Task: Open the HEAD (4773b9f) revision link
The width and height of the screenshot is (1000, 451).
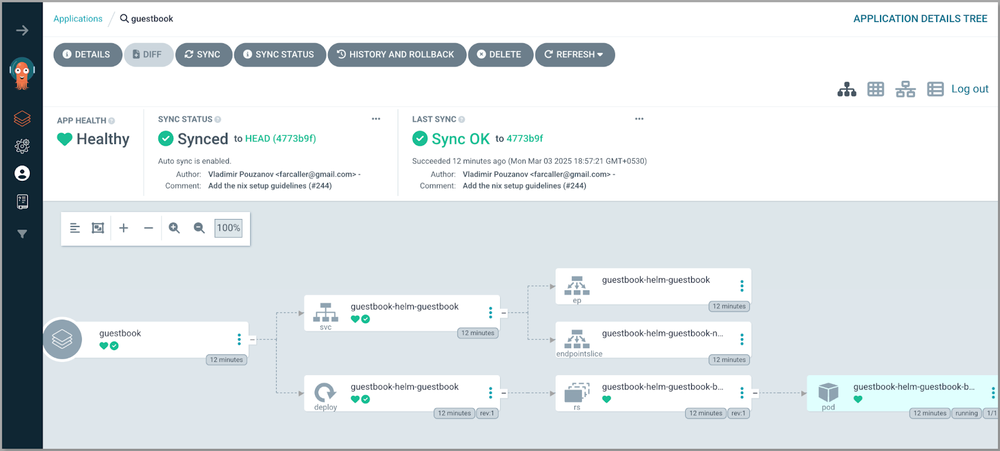Action: 281,138
